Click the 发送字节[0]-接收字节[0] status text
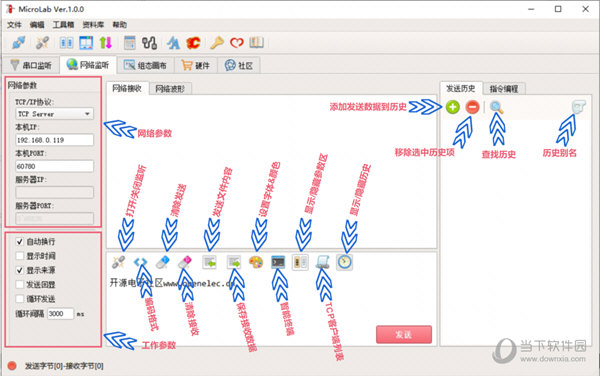The height and width of the screenshot is (376, 600). 64,366
